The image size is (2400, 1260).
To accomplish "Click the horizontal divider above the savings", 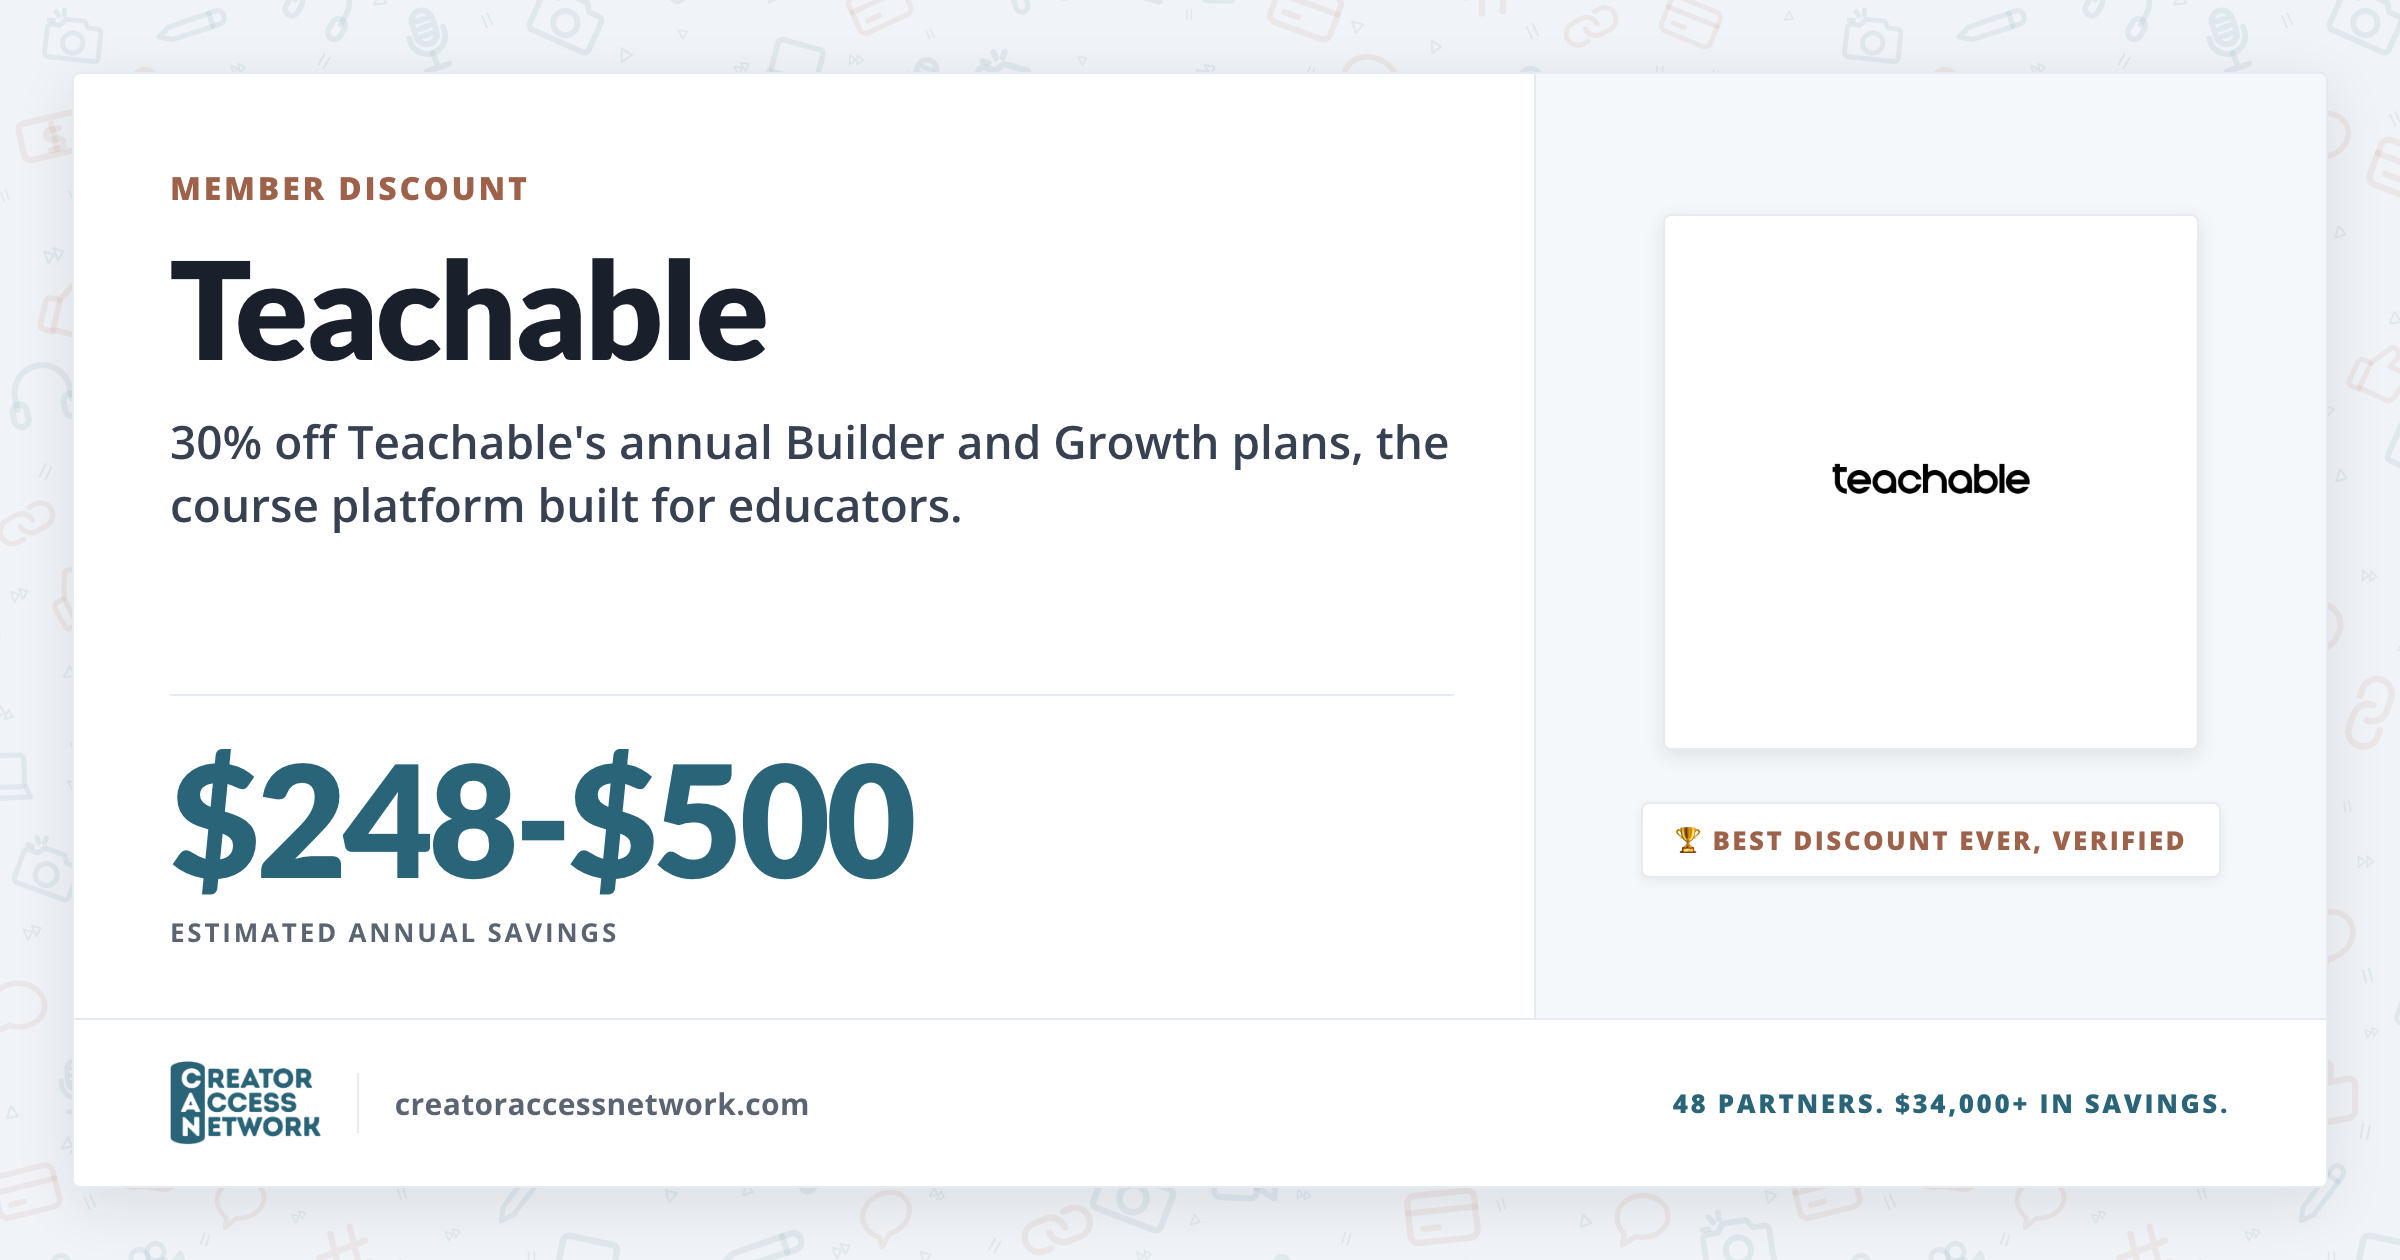I will pos(812,695).
